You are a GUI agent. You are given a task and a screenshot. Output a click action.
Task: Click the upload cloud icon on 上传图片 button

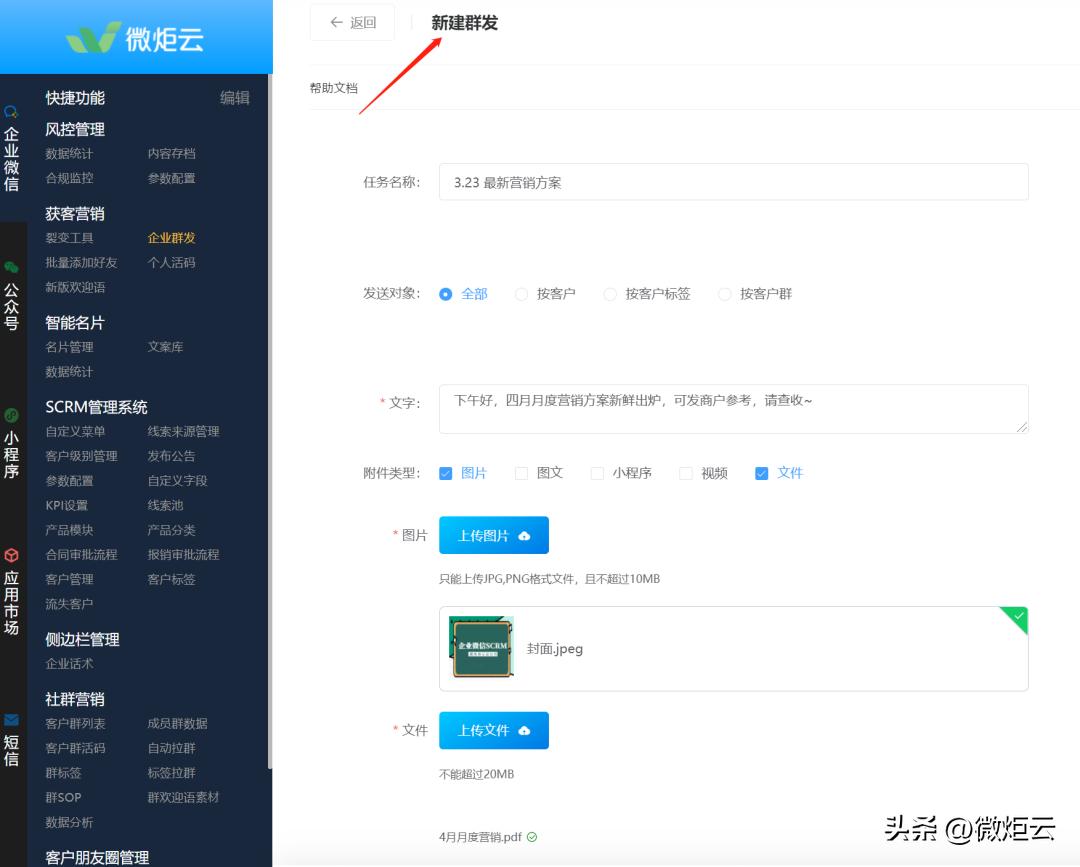point(524,535)
